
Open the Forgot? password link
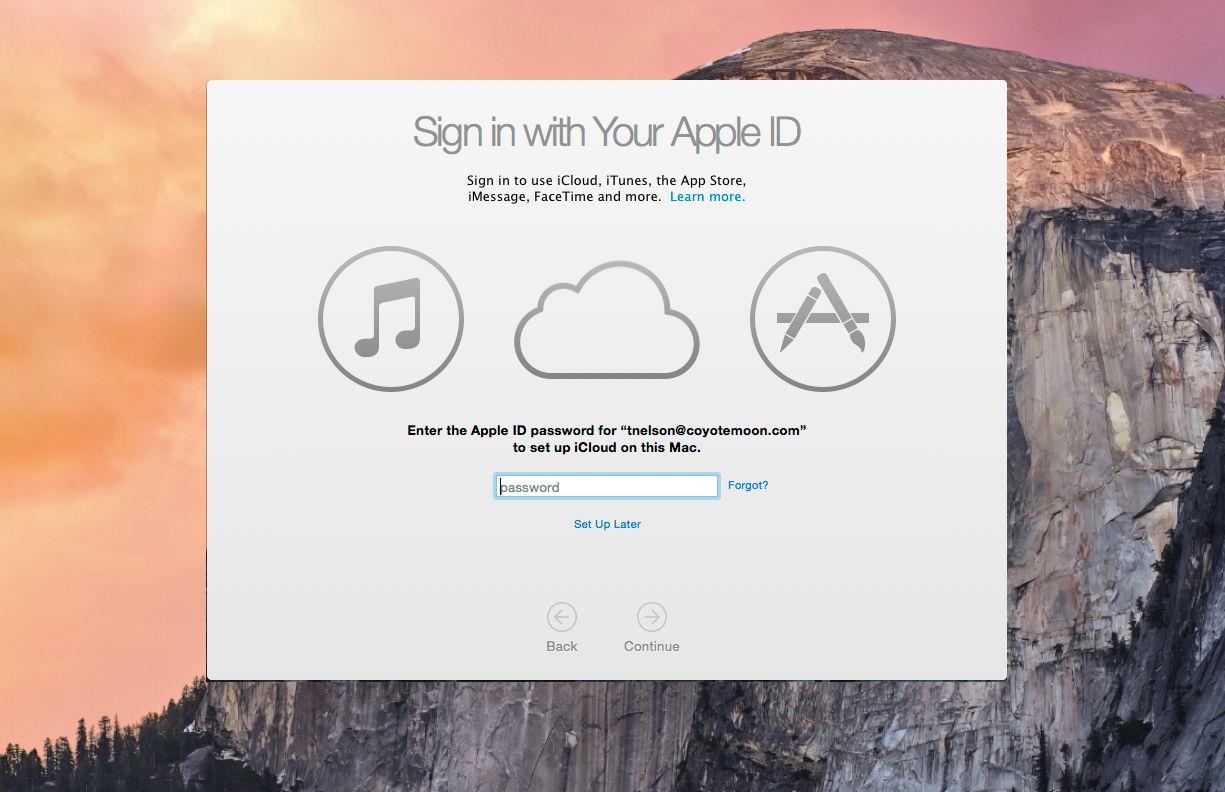point(748,485)
